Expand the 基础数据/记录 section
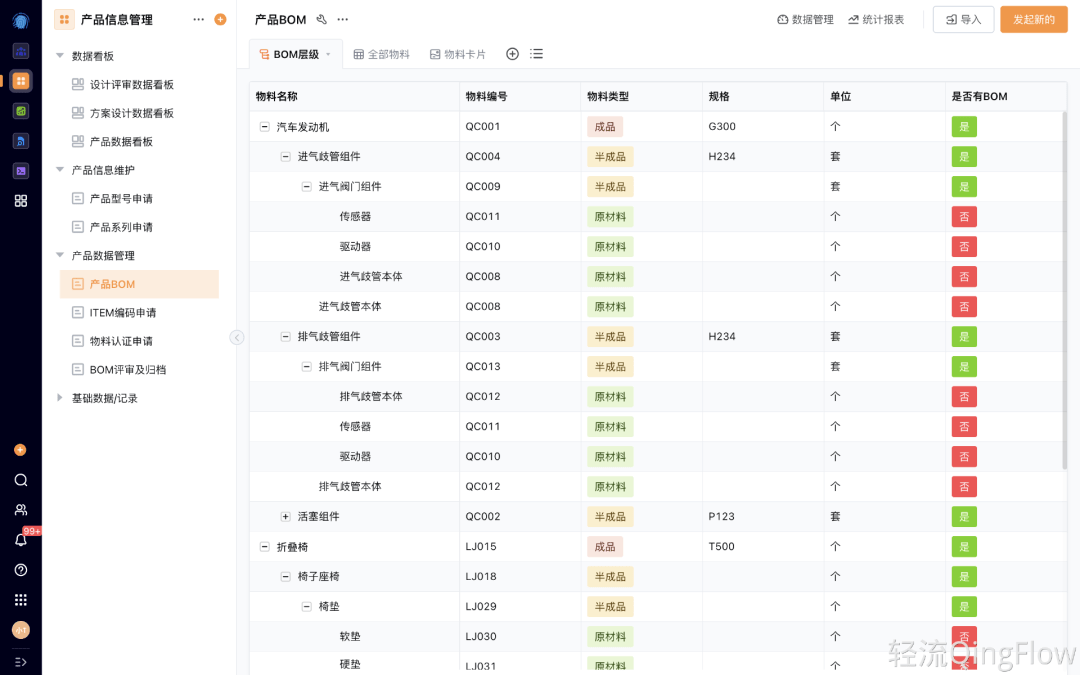 (60, 398)
